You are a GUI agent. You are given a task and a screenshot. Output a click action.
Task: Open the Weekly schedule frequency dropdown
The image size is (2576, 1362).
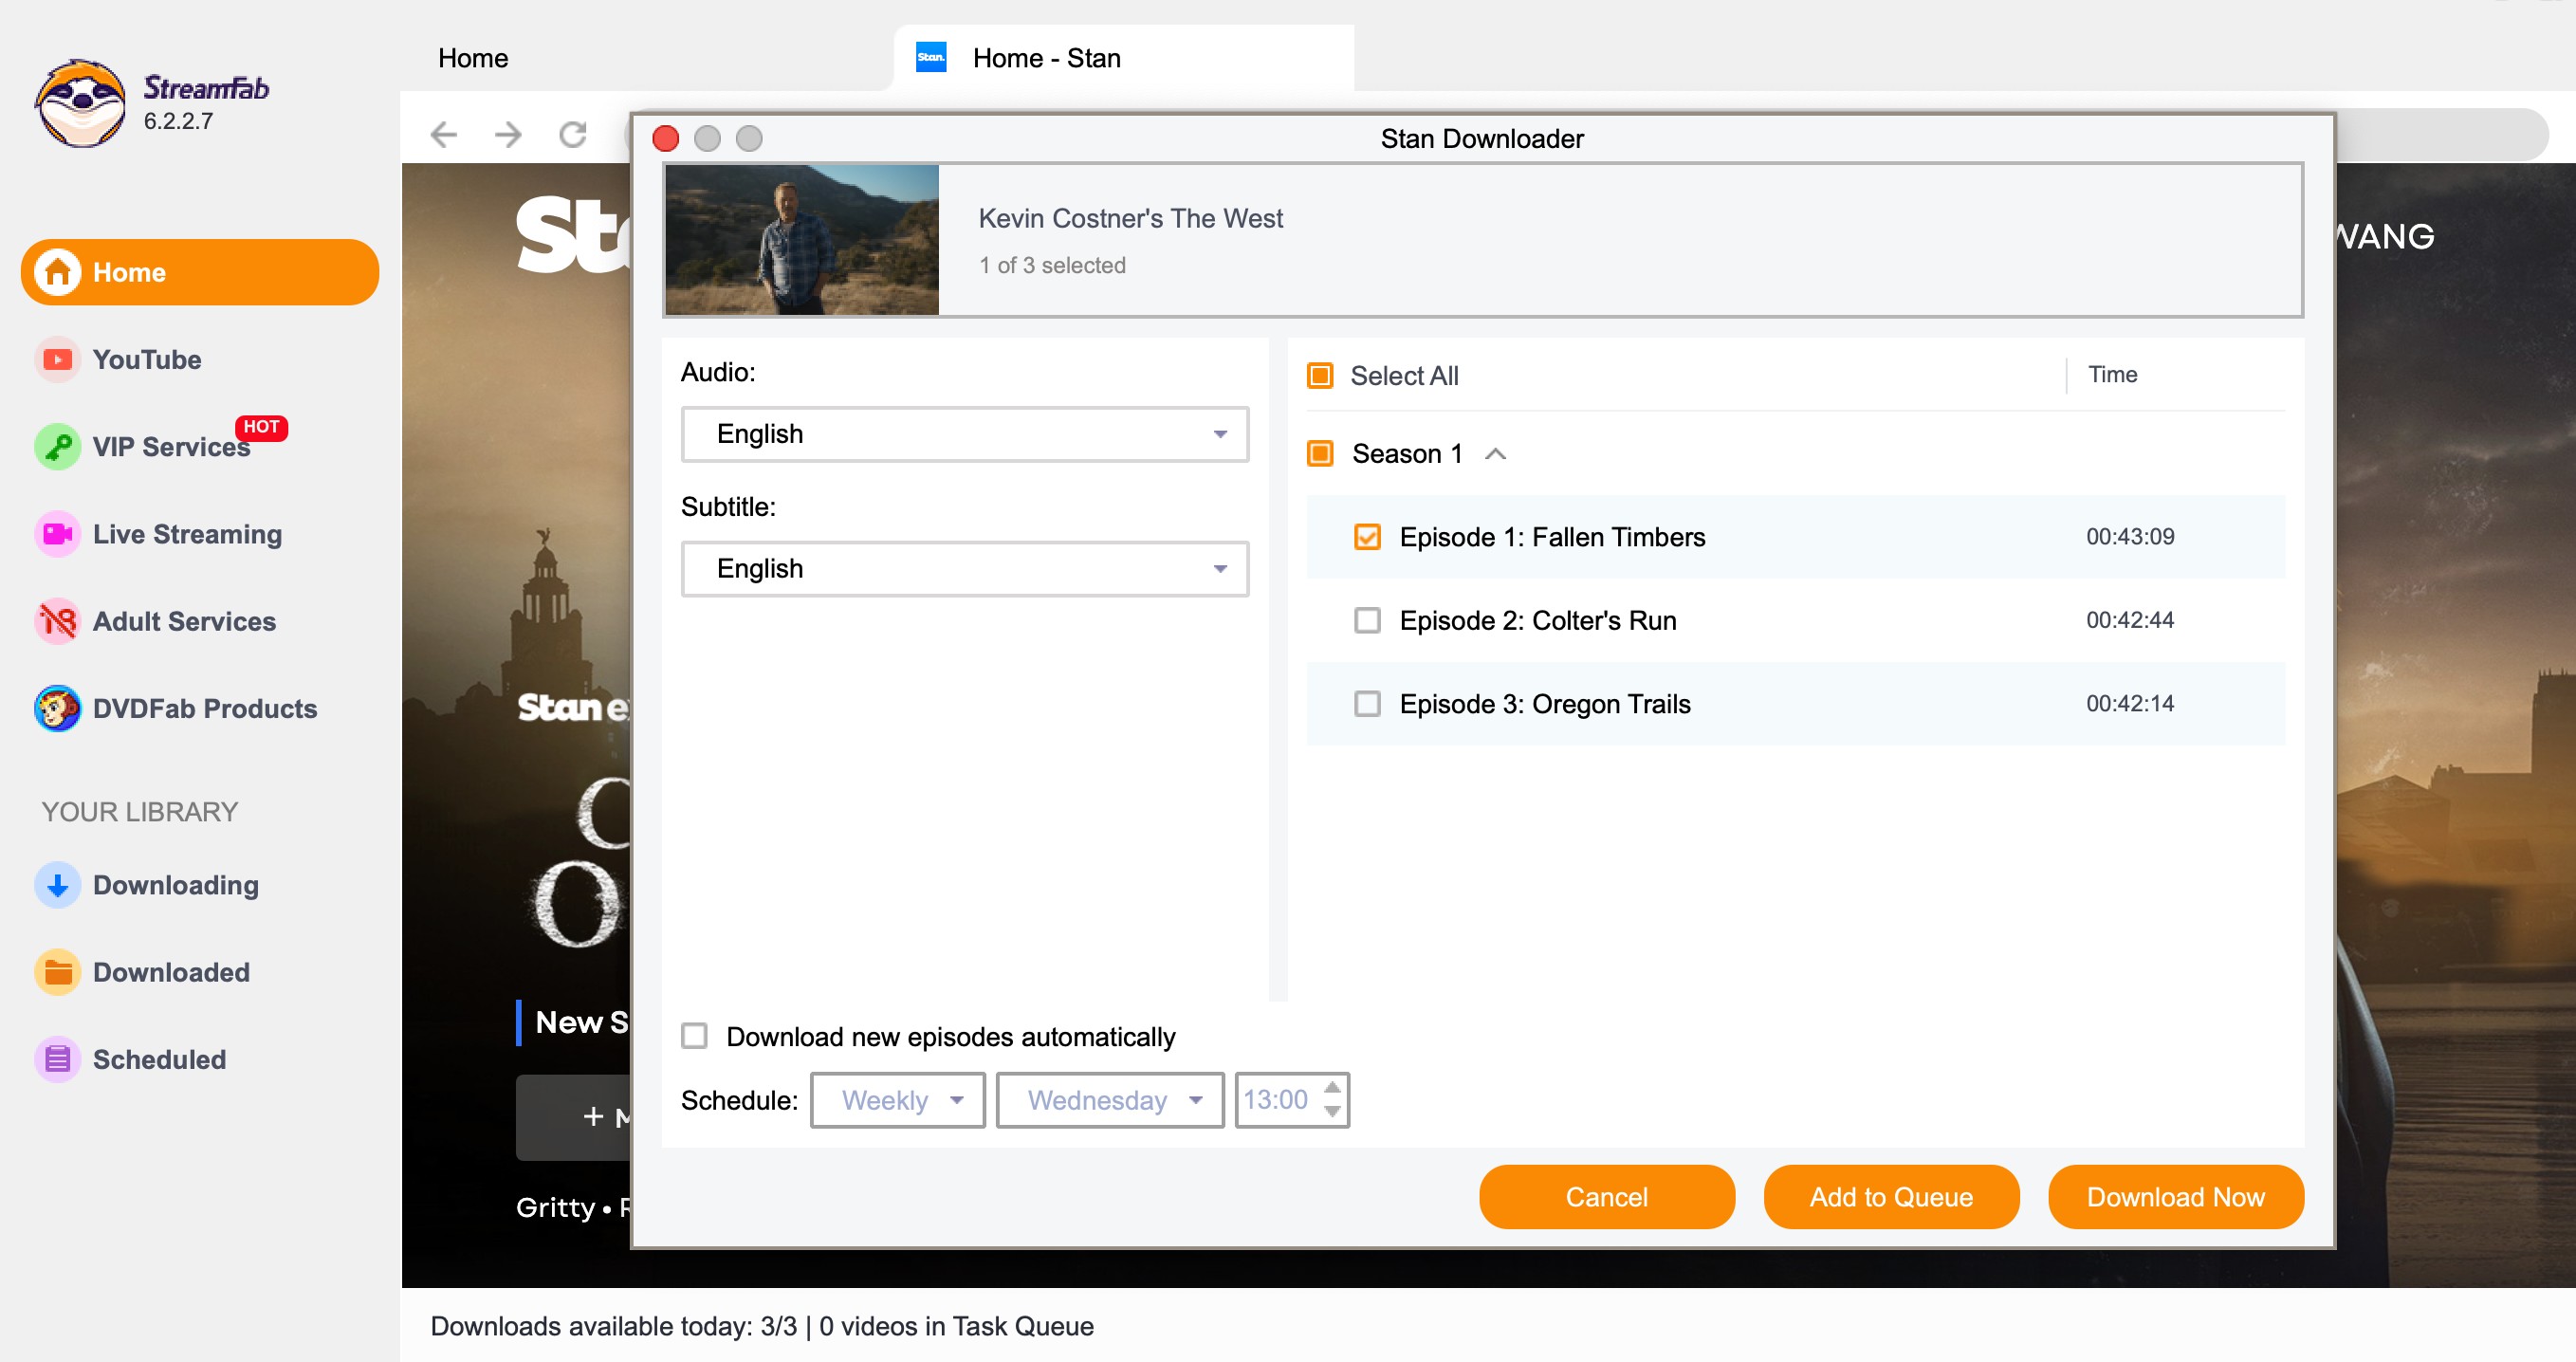coord(898,1100)
